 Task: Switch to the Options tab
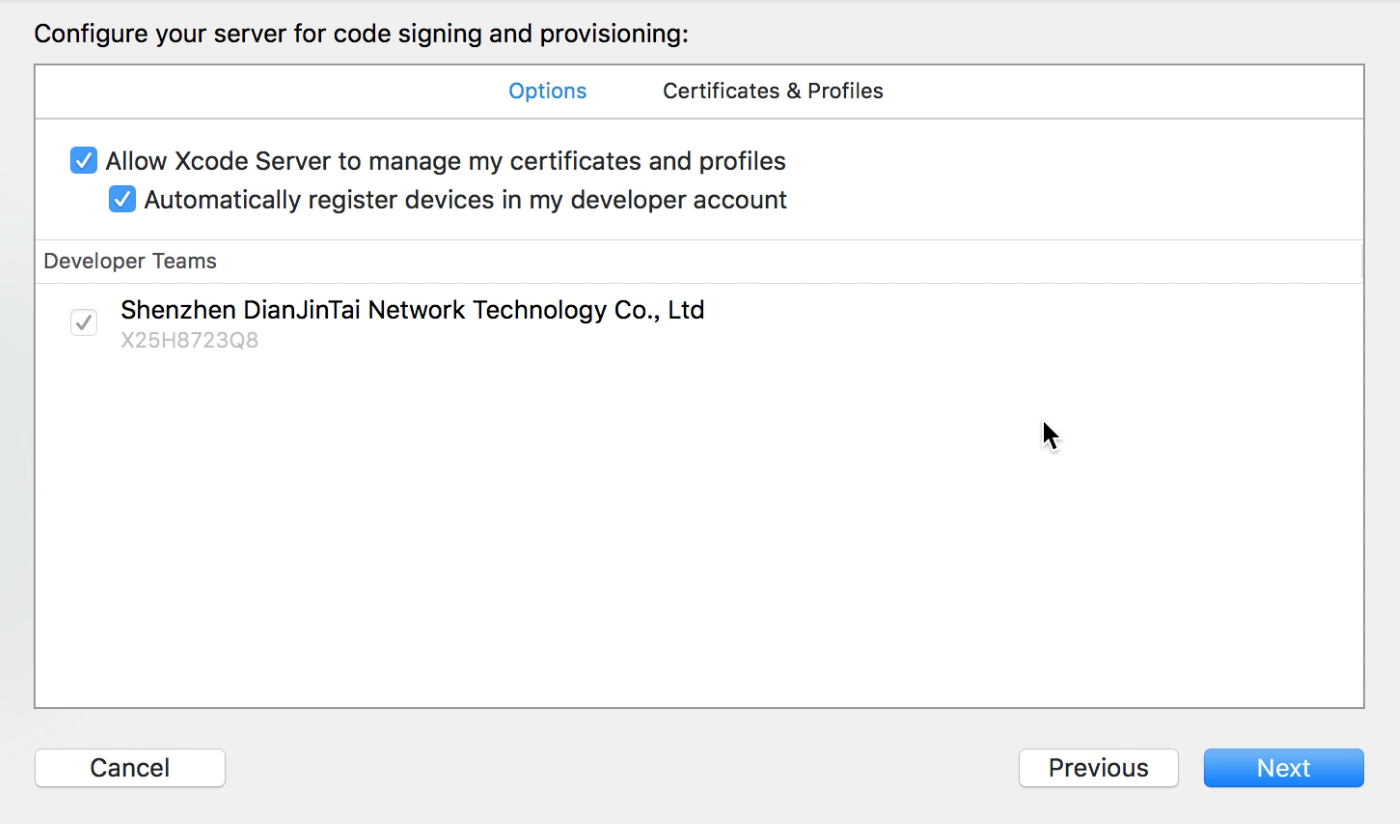(x=547, y=91)
